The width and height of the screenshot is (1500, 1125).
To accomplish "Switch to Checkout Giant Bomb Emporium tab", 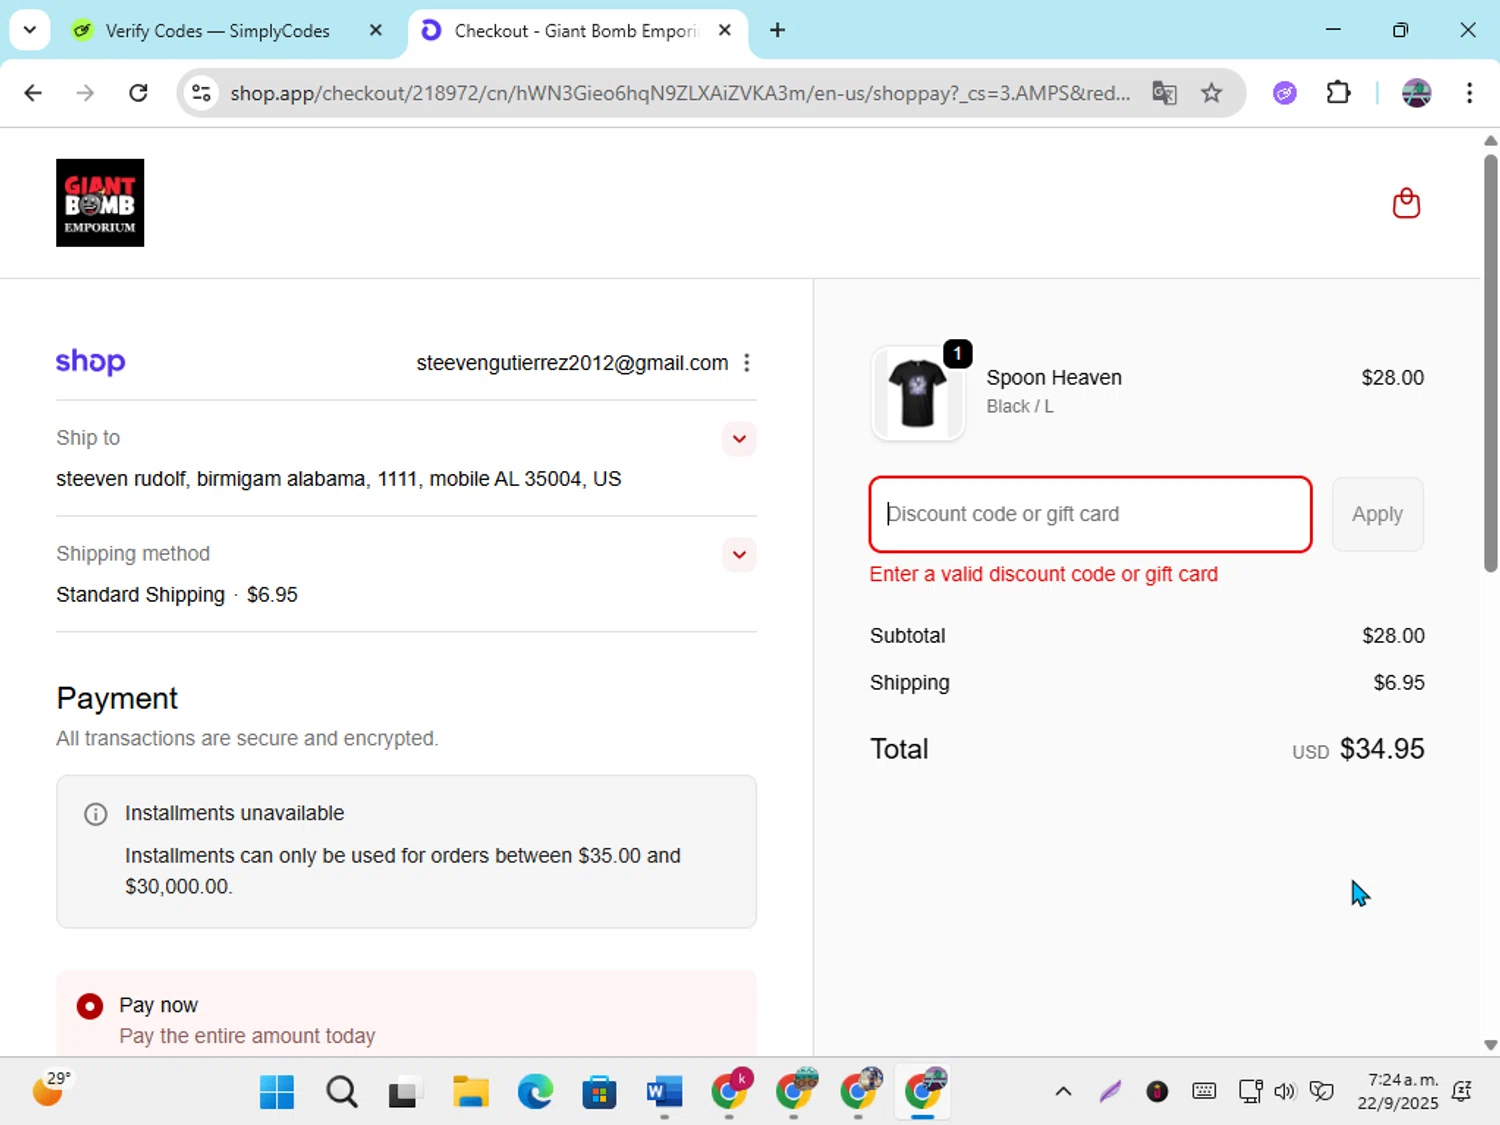I will click(577, 31).
